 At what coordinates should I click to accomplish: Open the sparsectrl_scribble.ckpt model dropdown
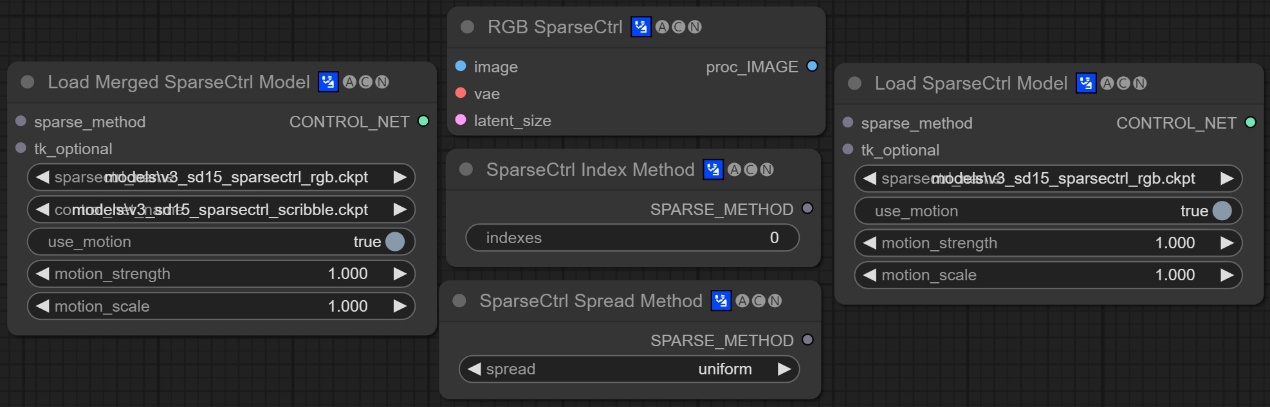coord(221,209)
